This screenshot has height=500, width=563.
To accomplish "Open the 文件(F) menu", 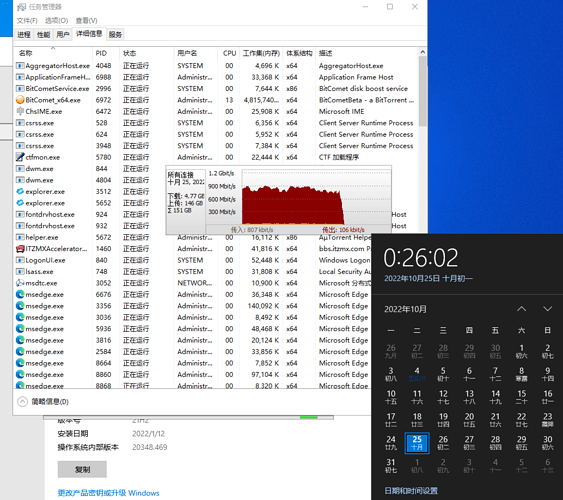I will [27, 20].
